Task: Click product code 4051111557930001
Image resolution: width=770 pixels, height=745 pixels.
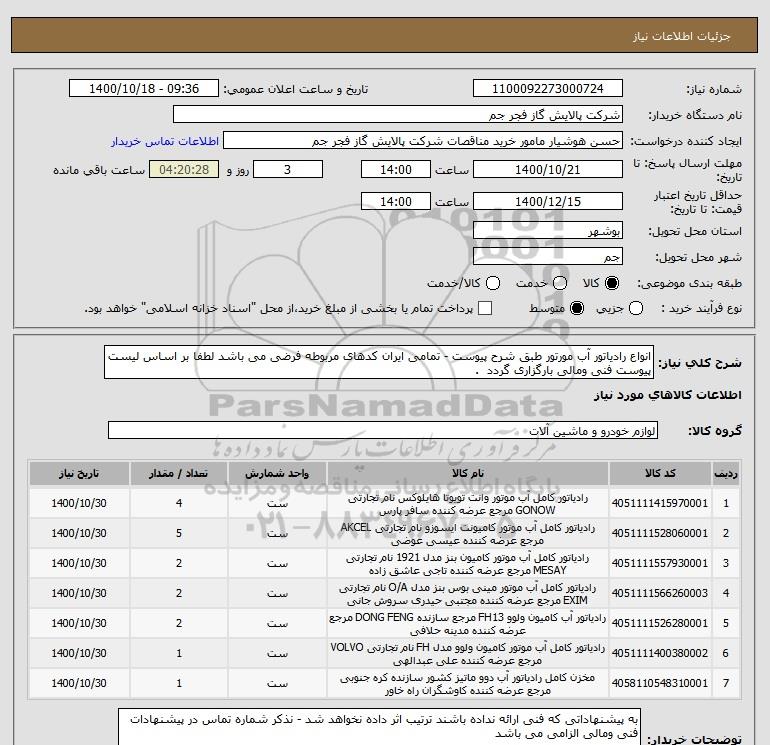Action: click(660, 563)
